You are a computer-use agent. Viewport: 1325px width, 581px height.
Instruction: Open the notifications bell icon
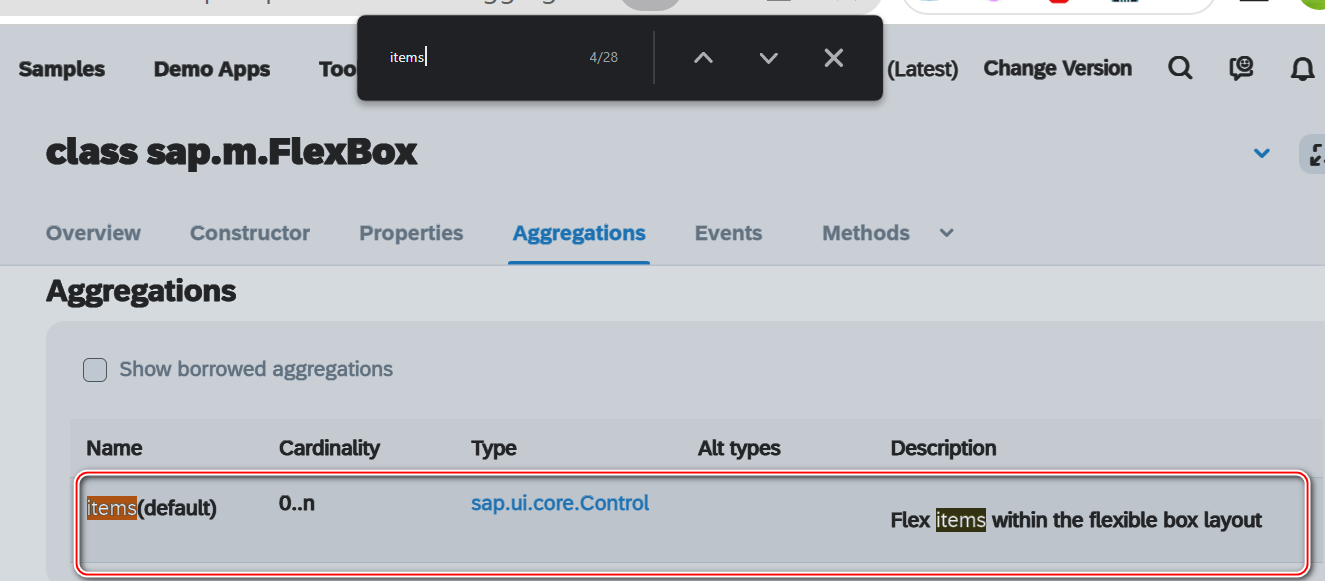point(1302,69)
